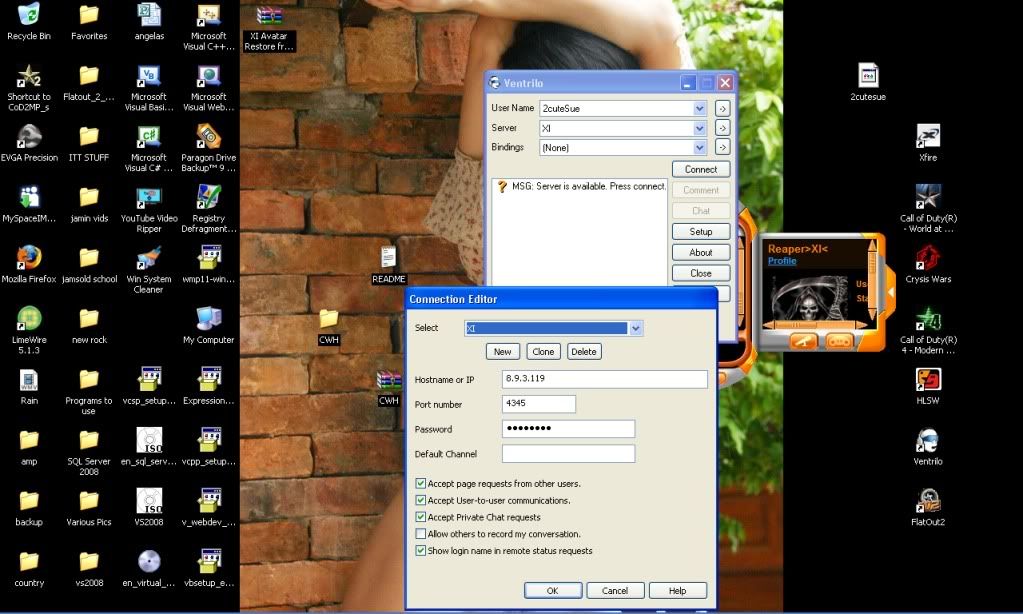The image size is (1023, 614).
Task: Select the EVGA Precision desktop icon
Action: [29, 143]
